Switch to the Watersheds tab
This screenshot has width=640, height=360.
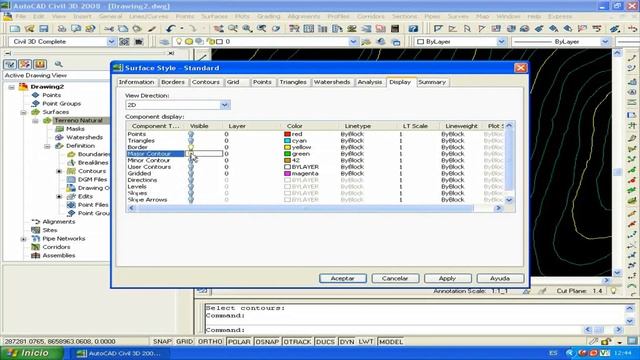click(x=332, y=82)
